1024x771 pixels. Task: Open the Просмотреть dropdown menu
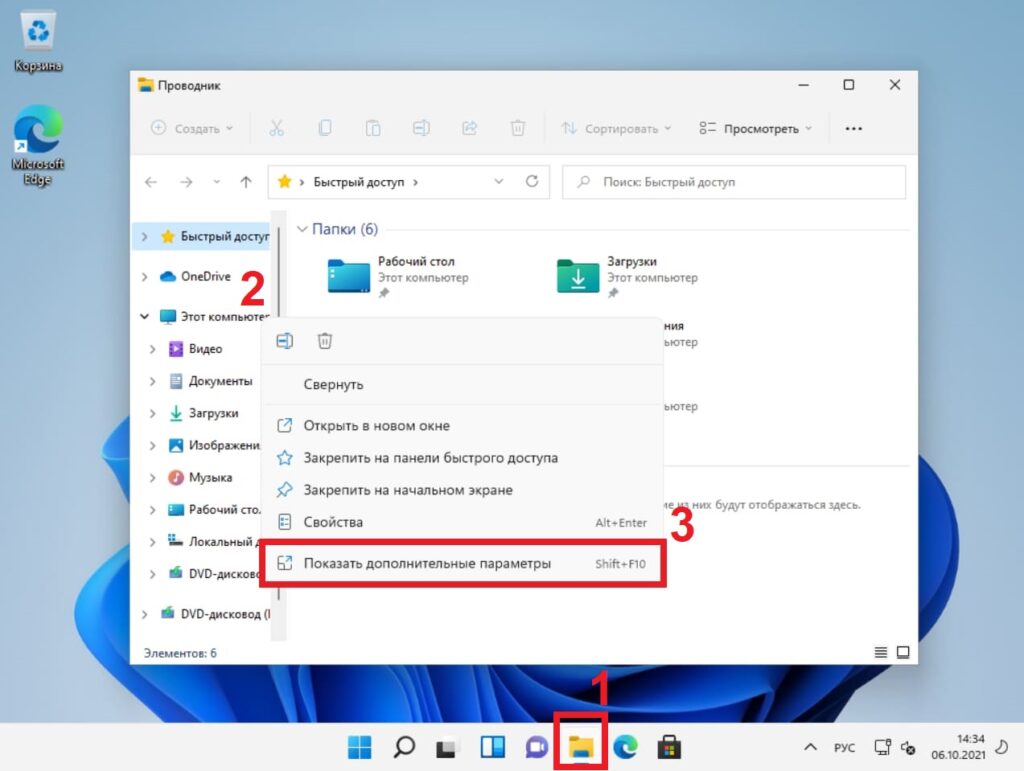(x=756, y=128)
